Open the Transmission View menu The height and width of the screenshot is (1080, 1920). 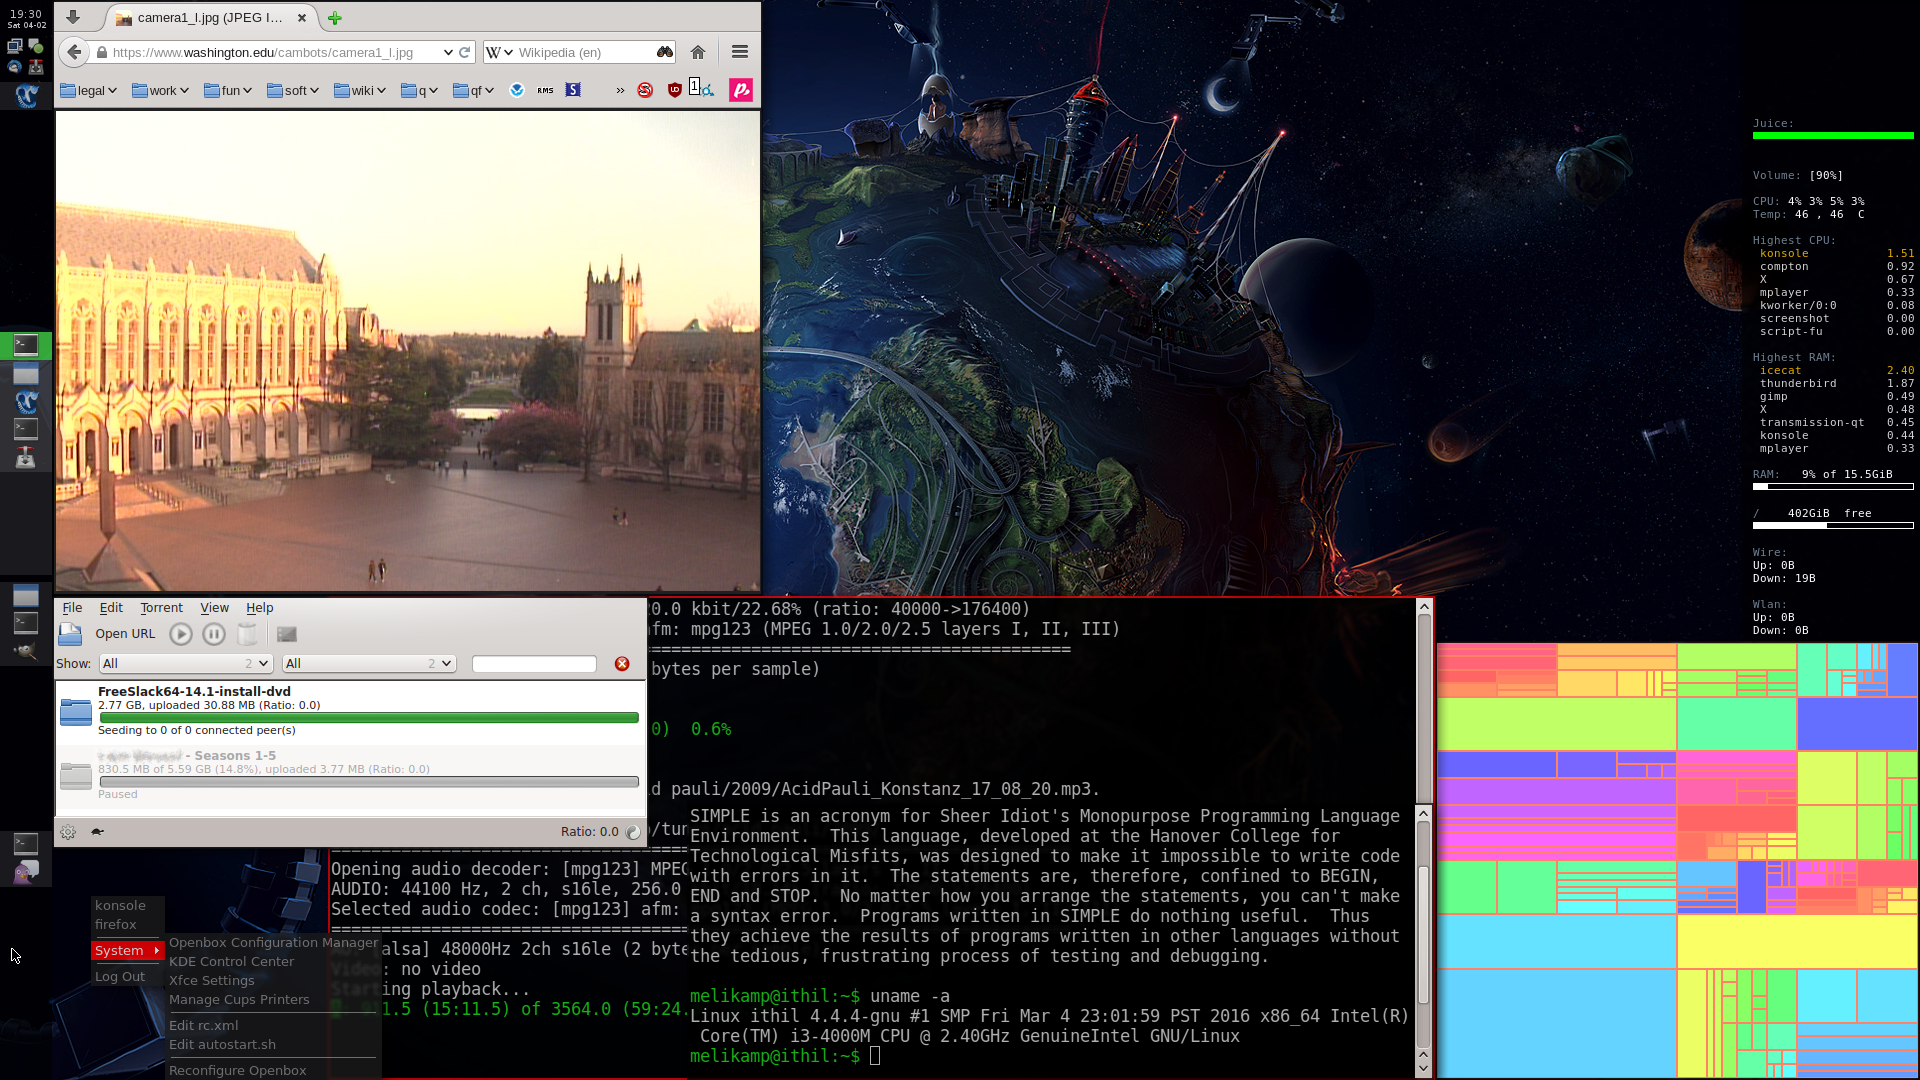click(x=214, y=608)
